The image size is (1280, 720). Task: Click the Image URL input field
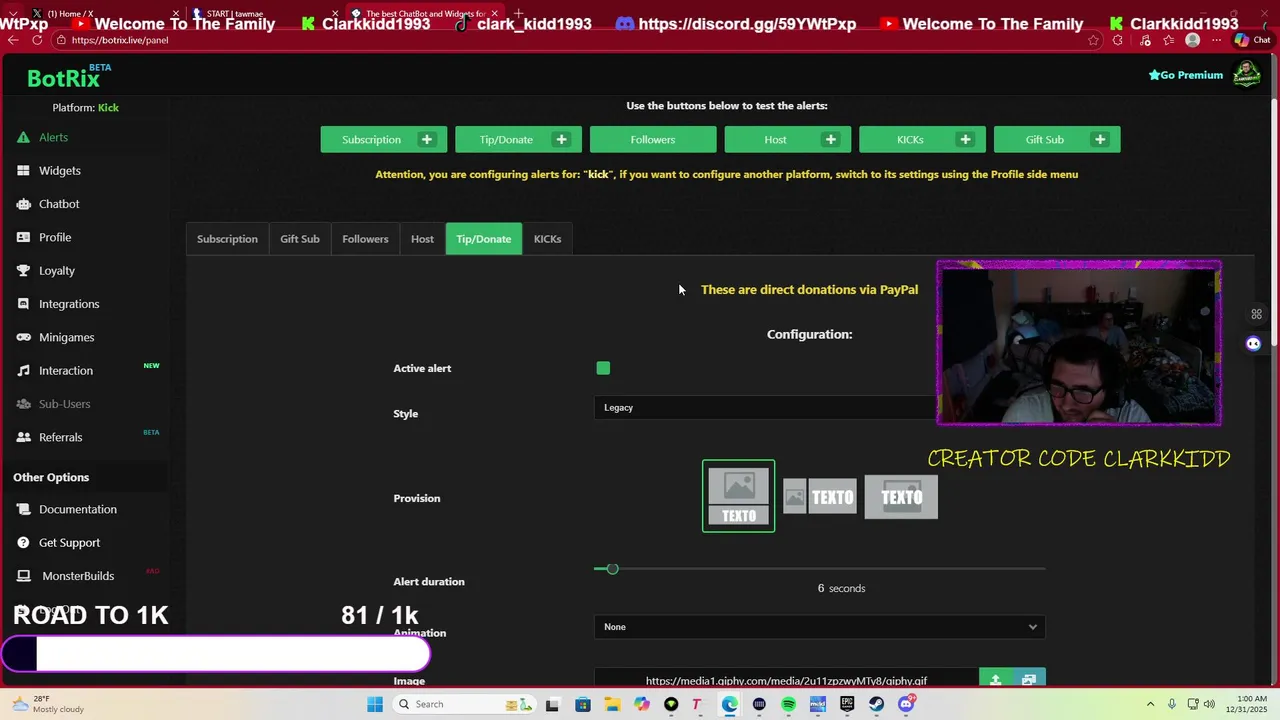coord(786,680)
